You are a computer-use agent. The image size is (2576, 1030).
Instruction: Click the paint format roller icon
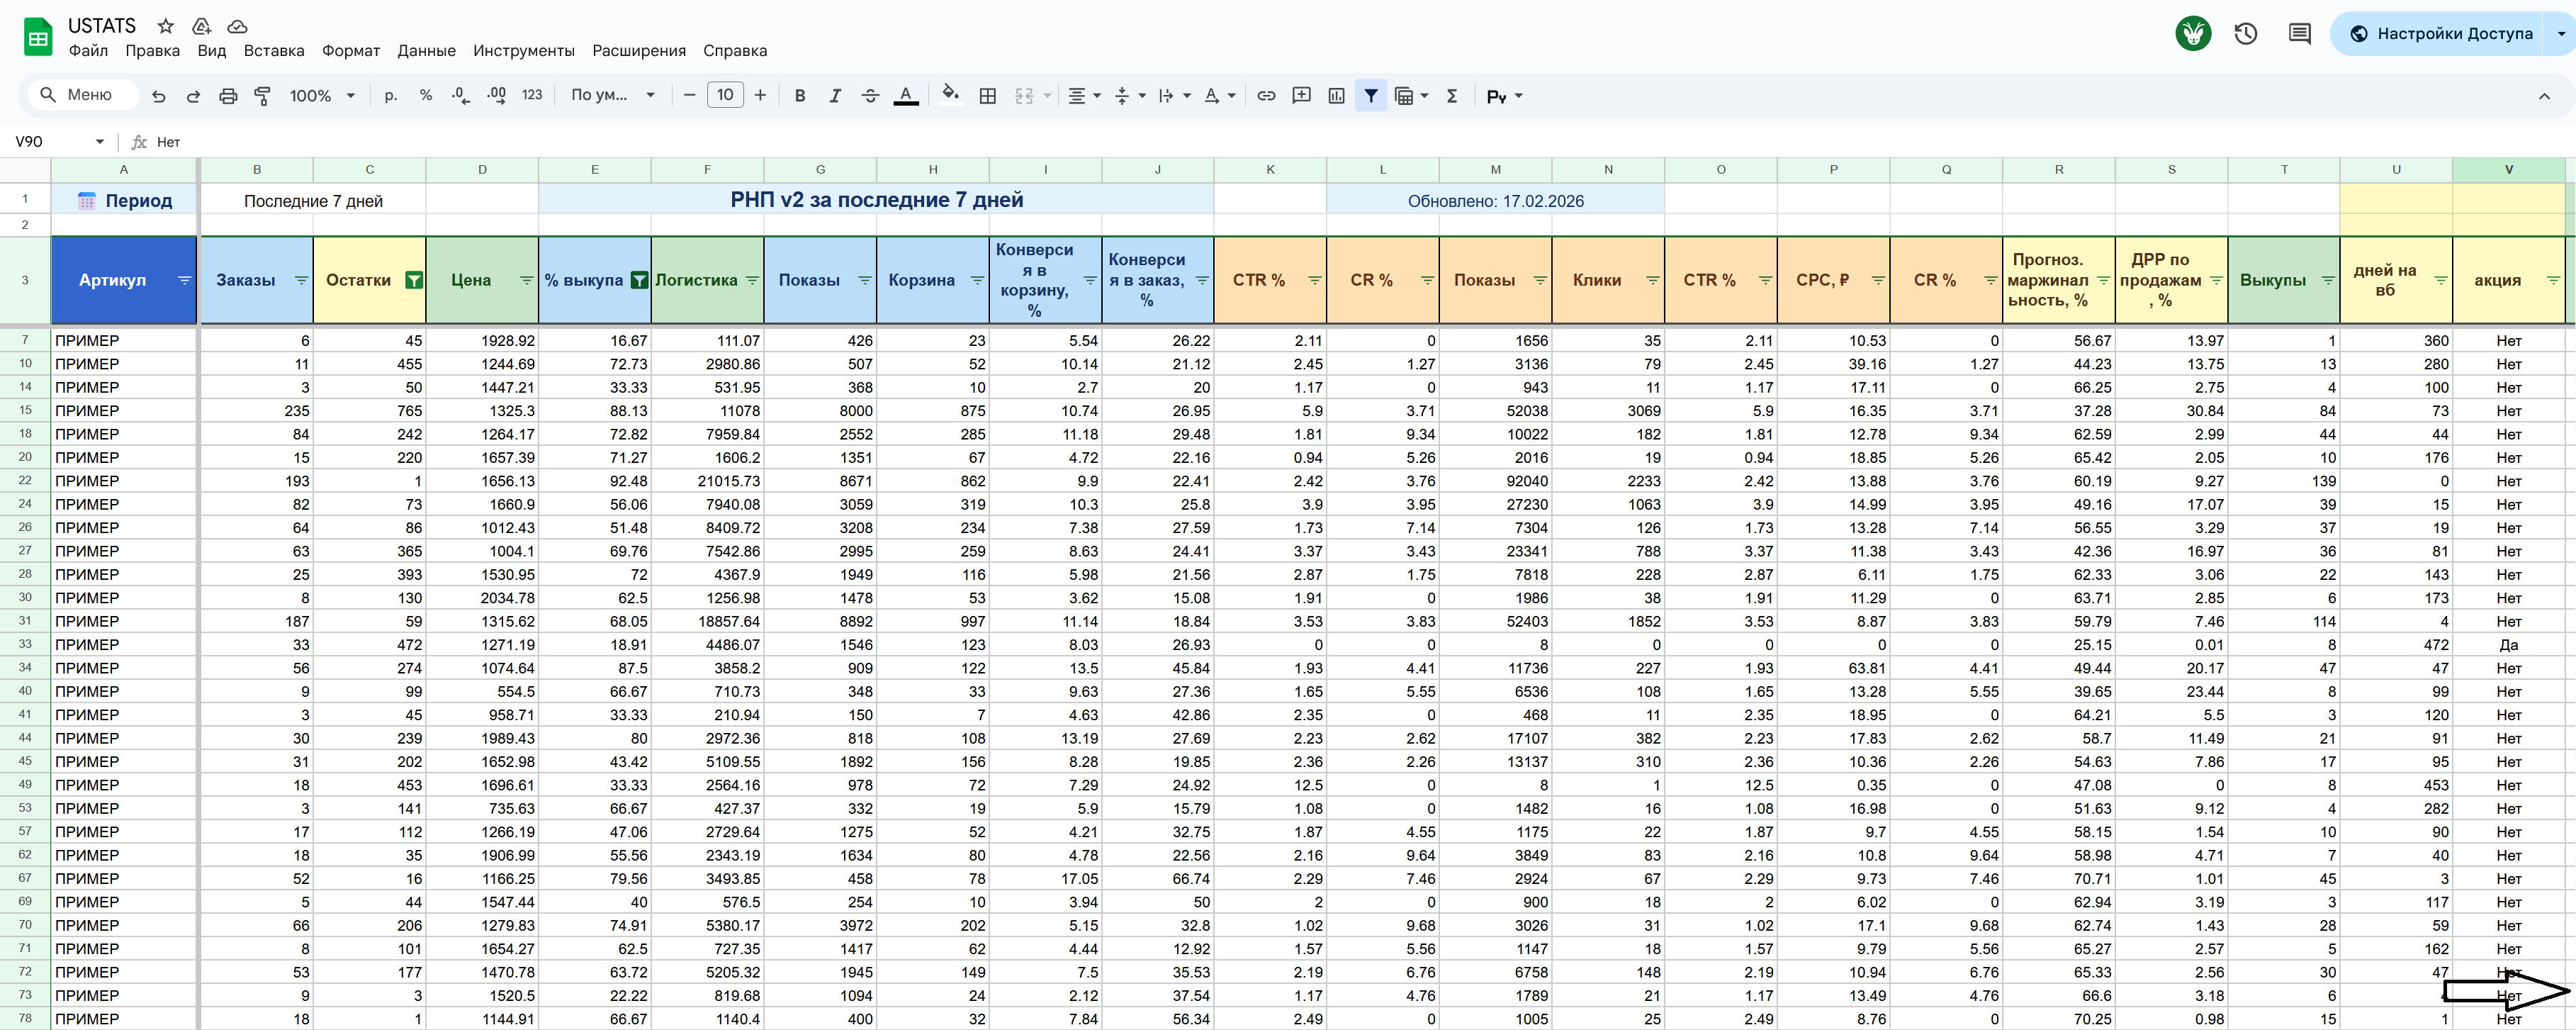(x=262, y=96)
